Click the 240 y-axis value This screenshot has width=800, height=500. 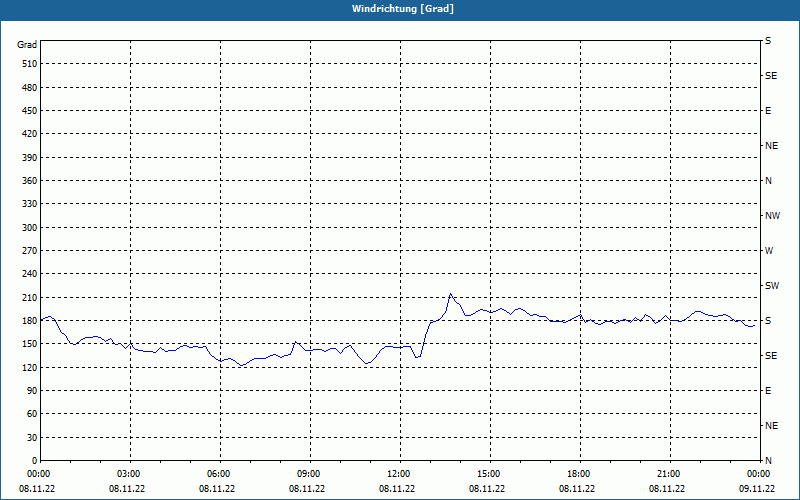tap(30, 274)
